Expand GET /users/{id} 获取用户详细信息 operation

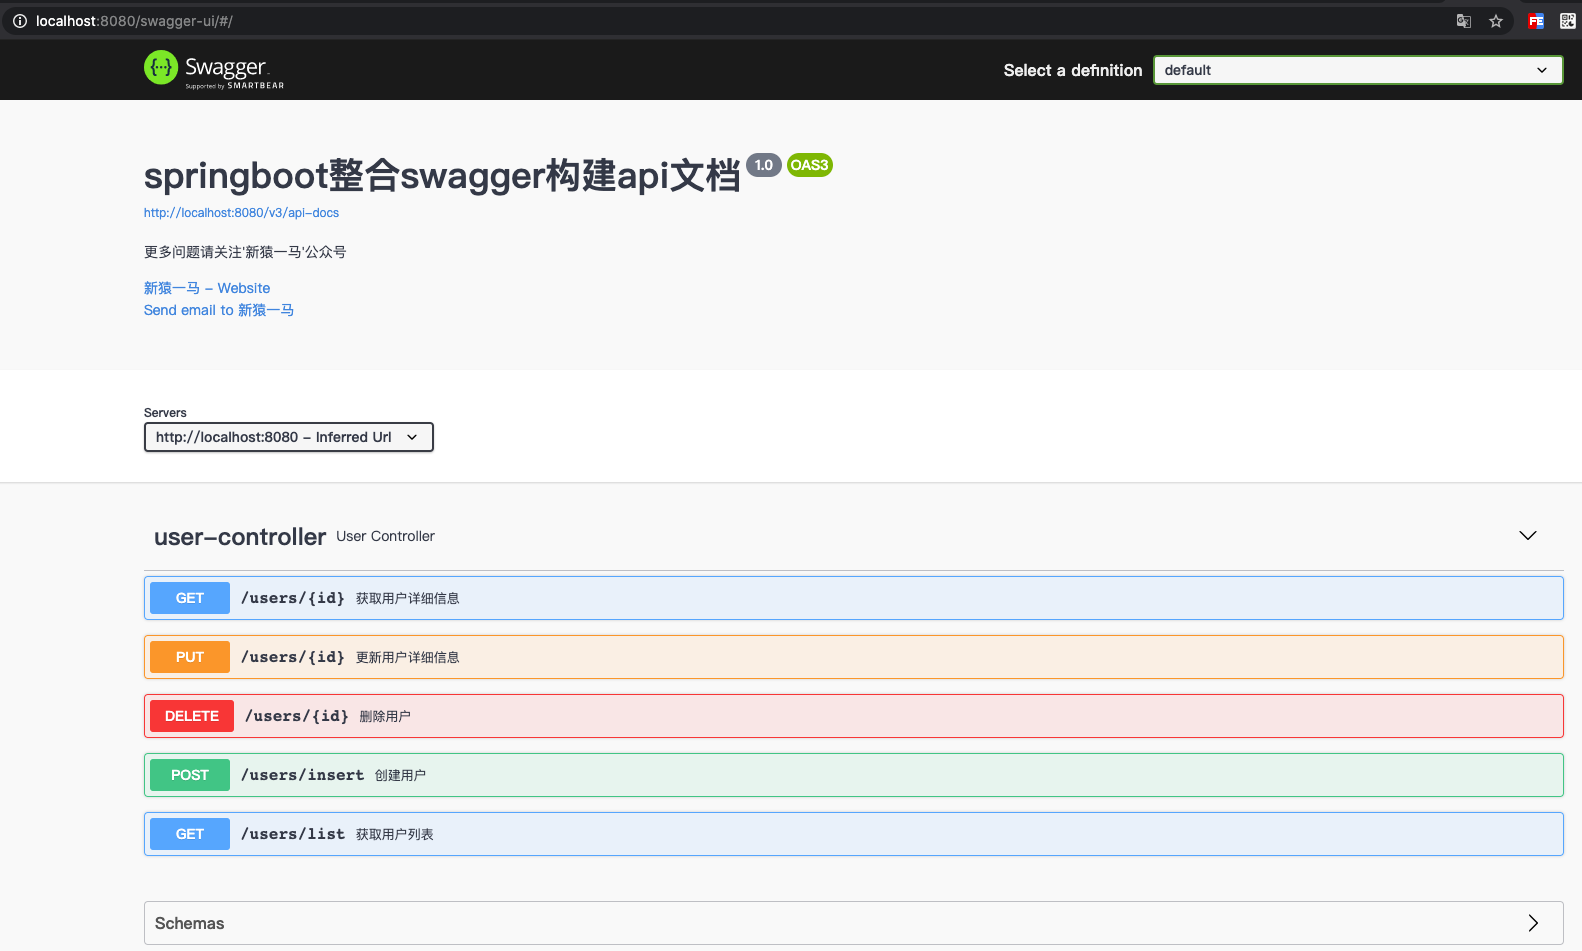[854, 598]
